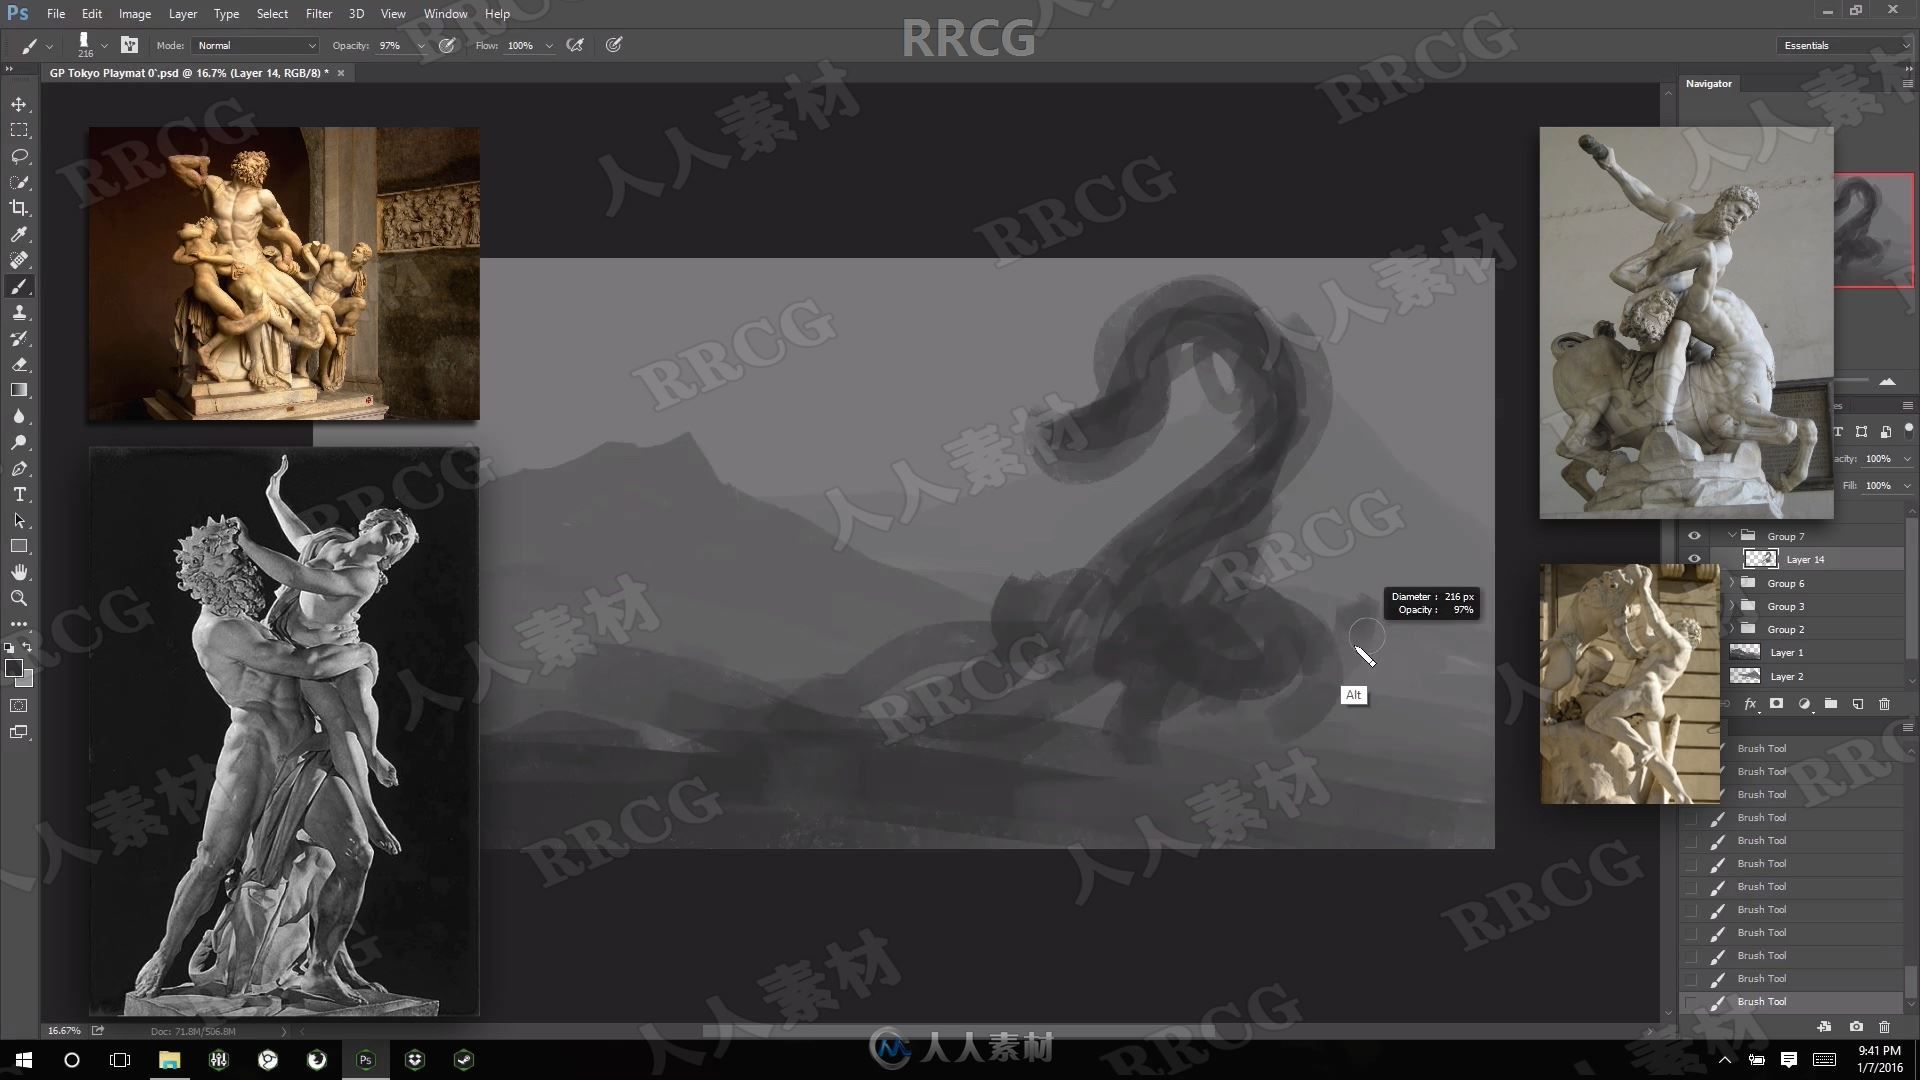Expand Group 2 layer group
The height and width of the screenshot is (1080, 1920).
(x=1733, y=629)
